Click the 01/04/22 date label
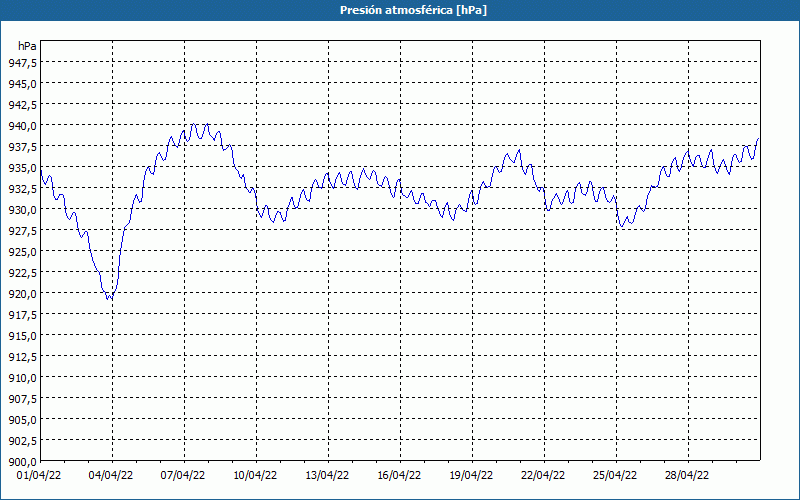Screen dimensions: 800x500 pos(40,476)
